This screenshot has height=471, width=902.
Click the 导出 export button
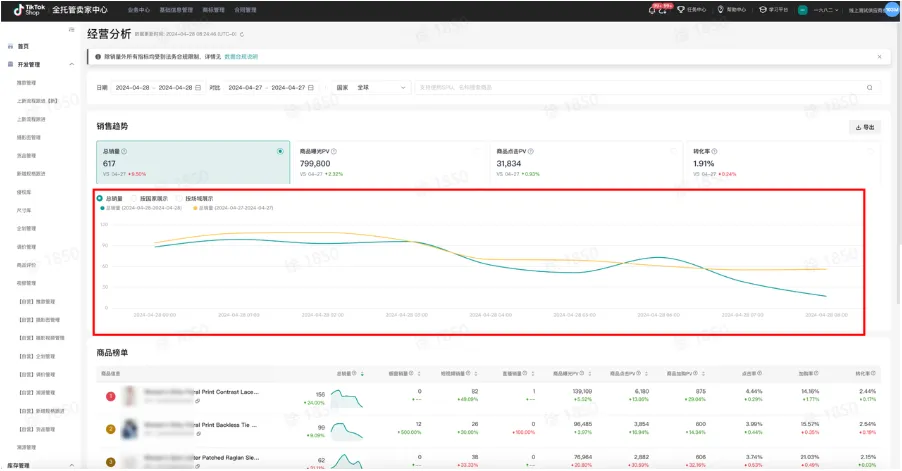(865, 127)
